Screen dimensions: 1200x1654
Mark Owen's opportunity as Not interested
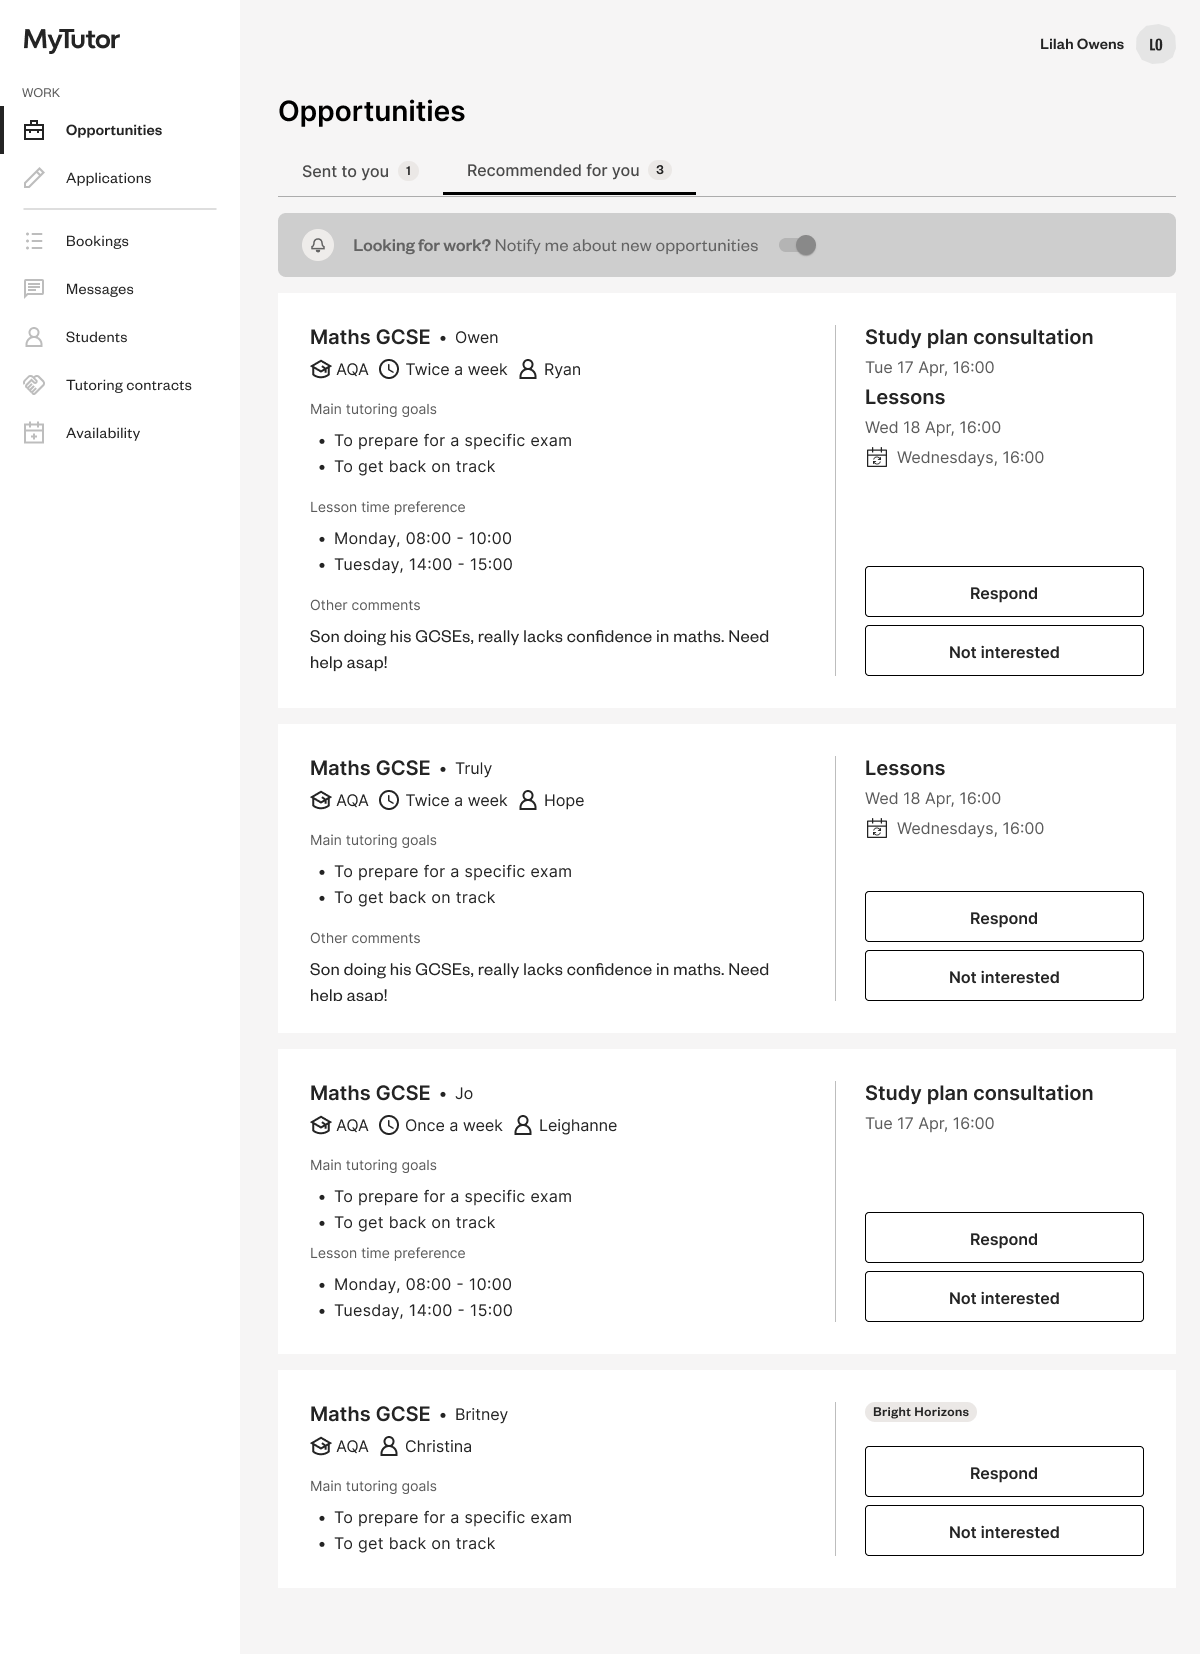point(1004,651)
